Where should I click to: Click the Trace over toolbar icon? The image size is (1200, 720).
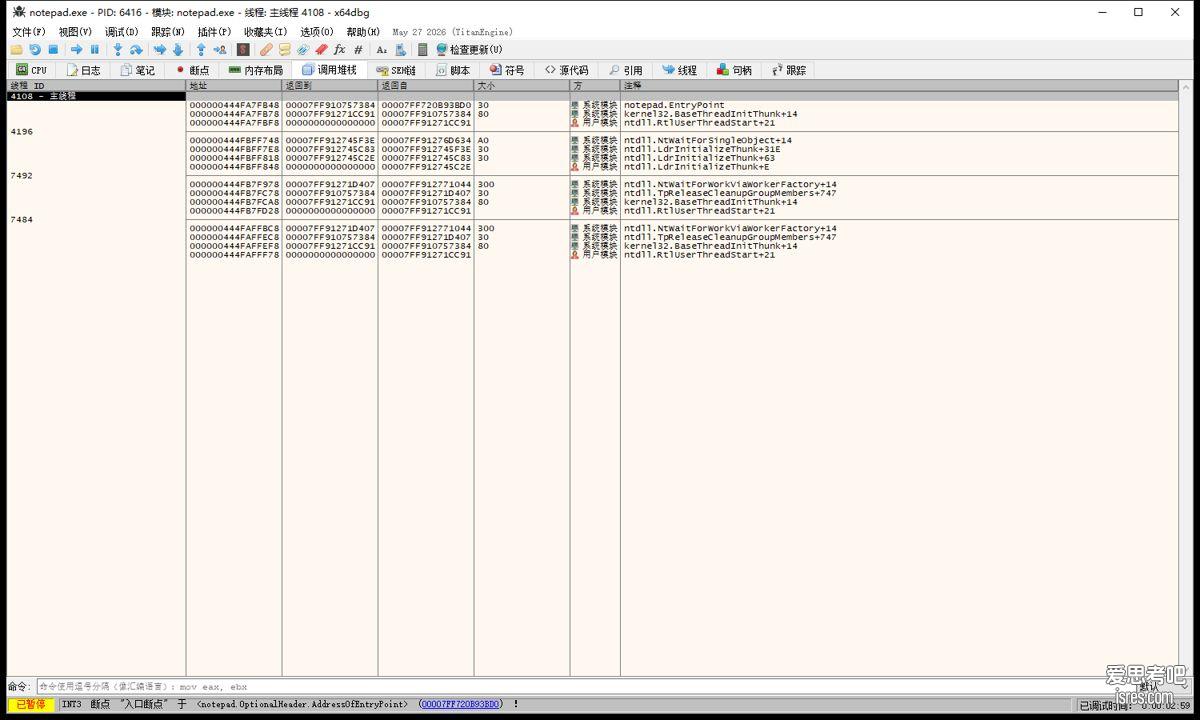click(x=178, y=49)
